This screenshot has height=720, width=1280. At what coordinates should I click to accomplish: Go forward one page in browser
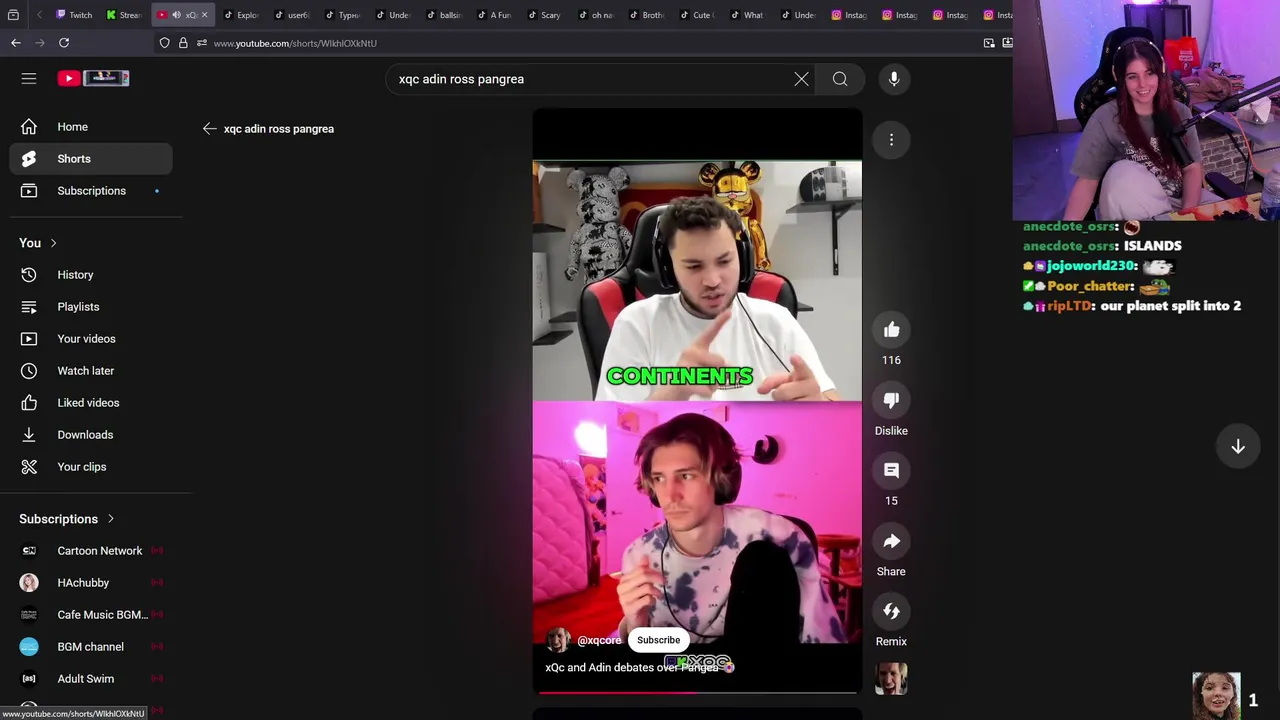pyautogui.click(x=40, y=43)
